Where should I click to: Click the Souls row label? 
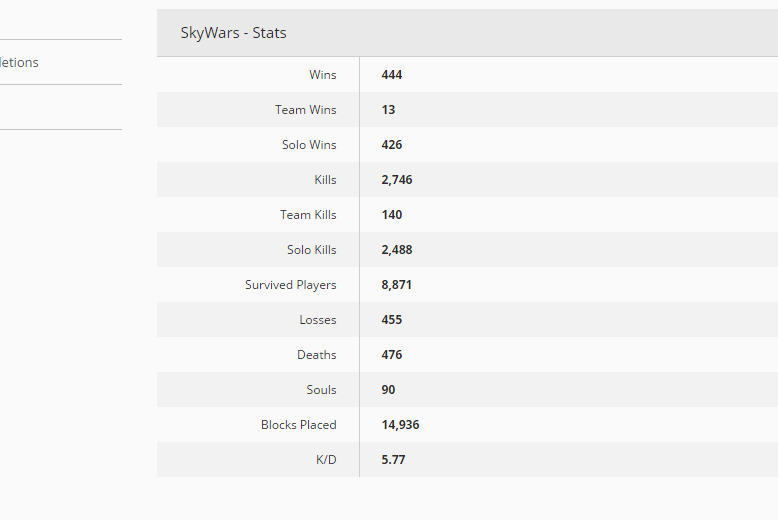(x=321, y=390)
